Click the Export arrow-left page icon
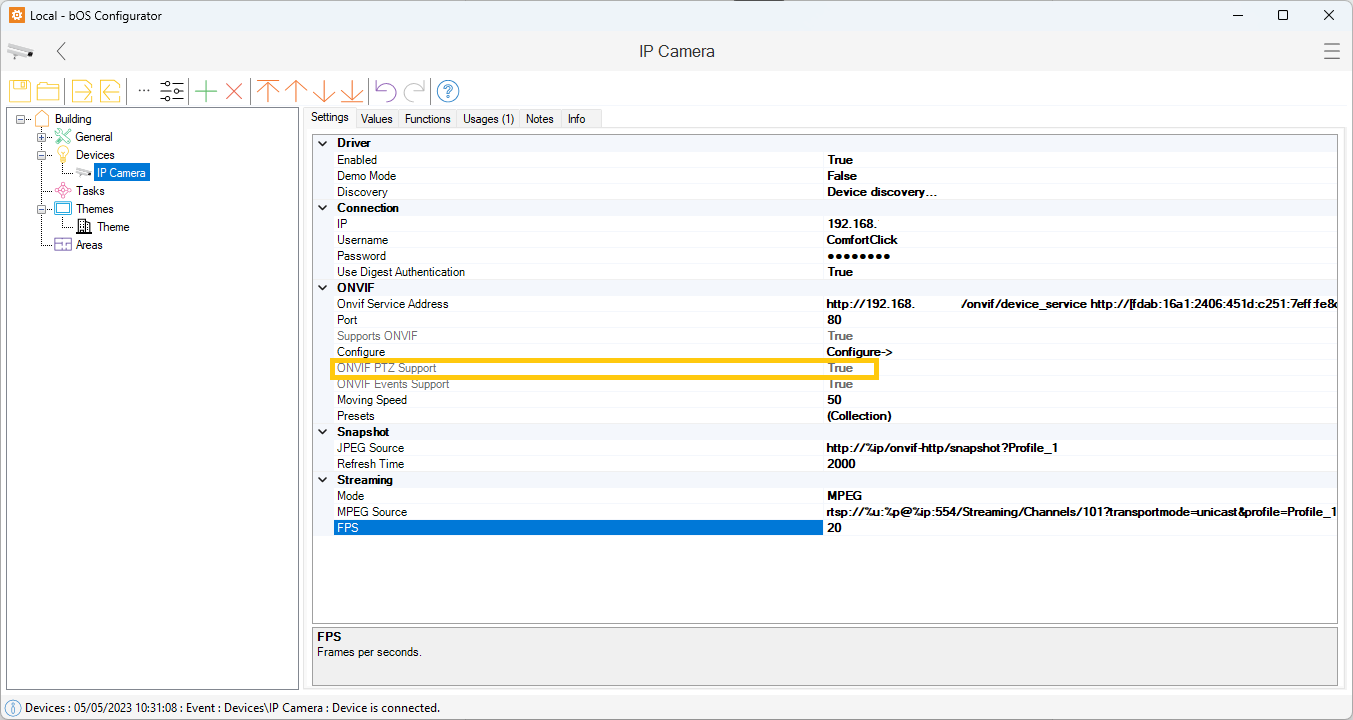 110,91
